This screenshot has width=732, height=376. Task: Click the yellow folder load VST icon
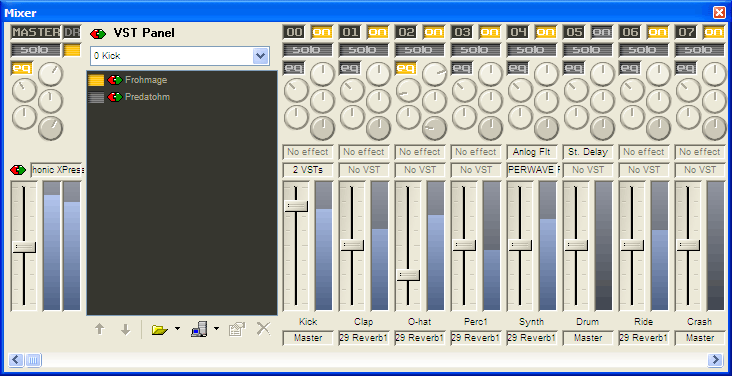click(x=160, y=330)
